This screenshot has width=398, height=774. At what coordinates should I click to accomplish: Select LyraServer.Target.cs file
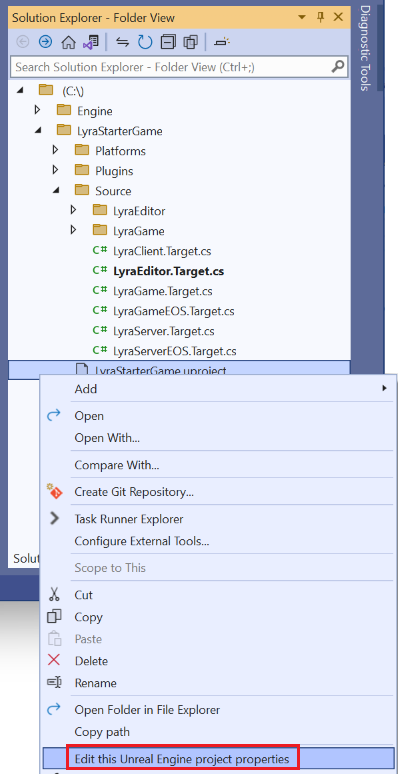click(x=163, y=331)
